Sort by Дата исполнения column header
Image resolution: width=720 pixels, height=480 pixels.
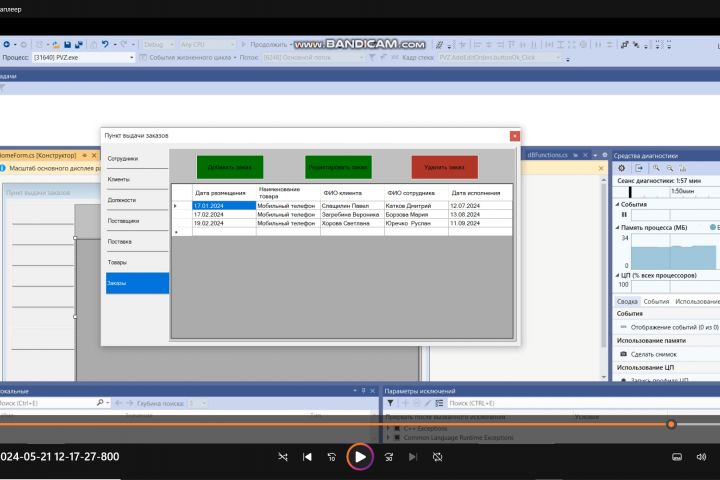[x=480, y=193]
